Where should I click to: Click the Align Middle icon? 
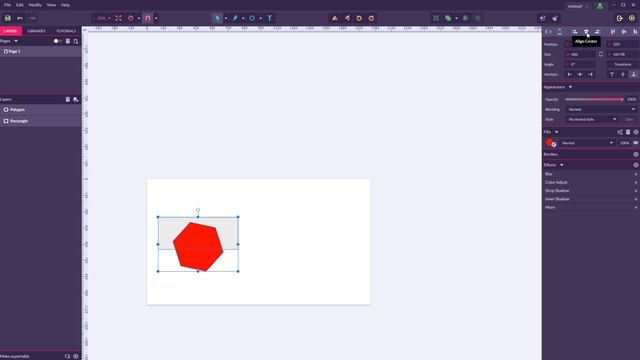click(x=624, y=31)
